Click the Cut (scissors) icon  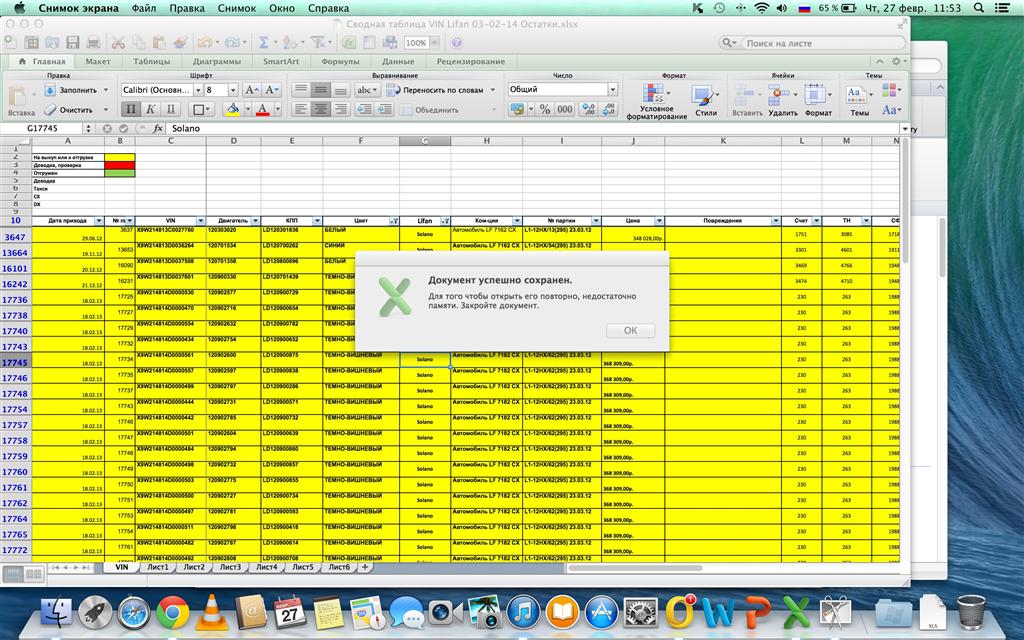coord(118,42)
